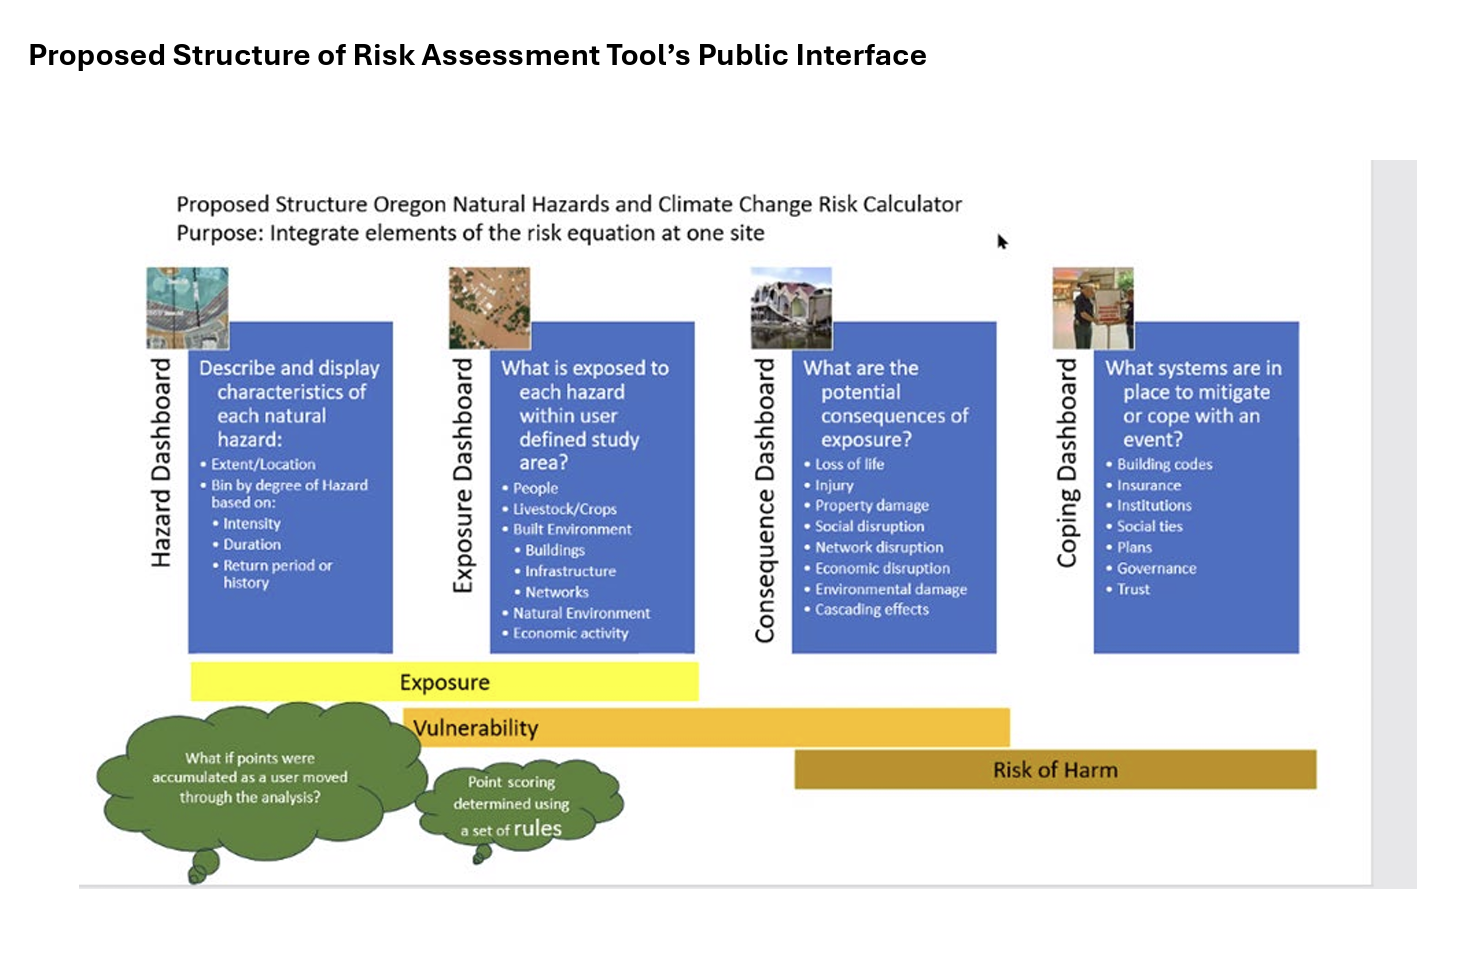Select the vertical Exposure Dashboard label

coord(462,475)
